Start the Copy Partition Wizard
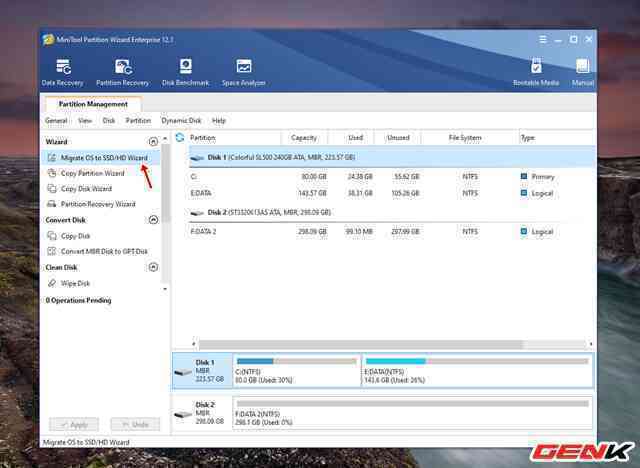 92,173
